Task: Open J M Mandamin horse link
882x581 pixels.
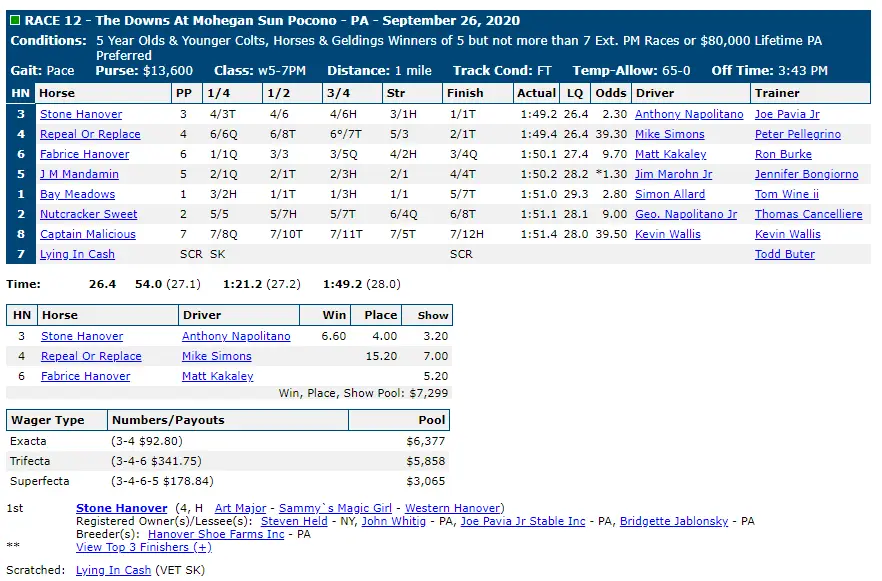Action: pyautogui.click(x=79, y=174)
